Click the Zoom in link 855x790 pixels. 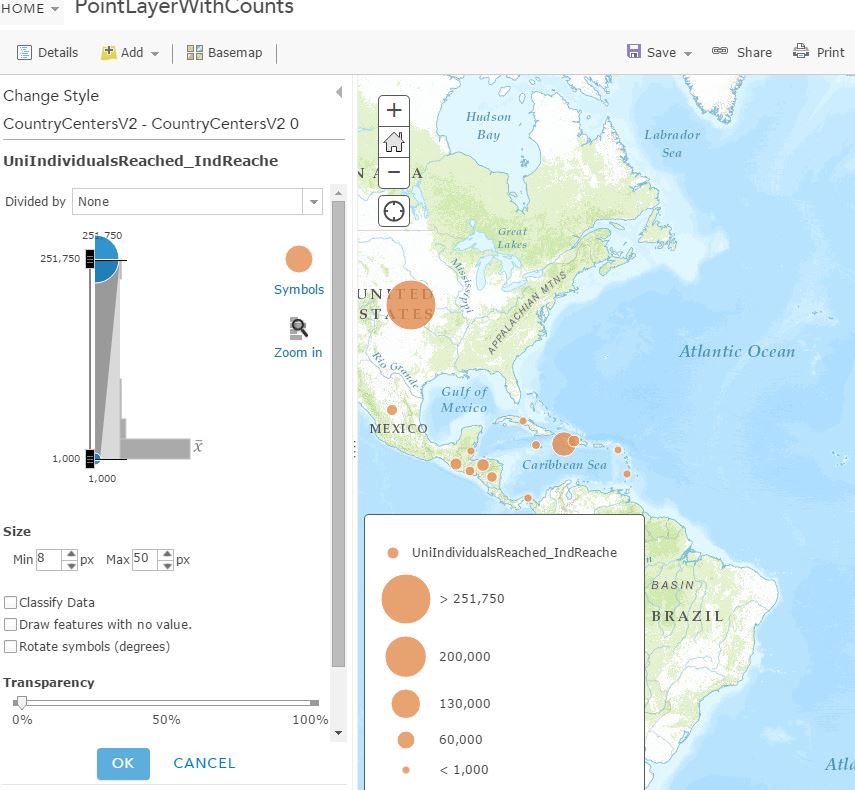pos(298,353)
